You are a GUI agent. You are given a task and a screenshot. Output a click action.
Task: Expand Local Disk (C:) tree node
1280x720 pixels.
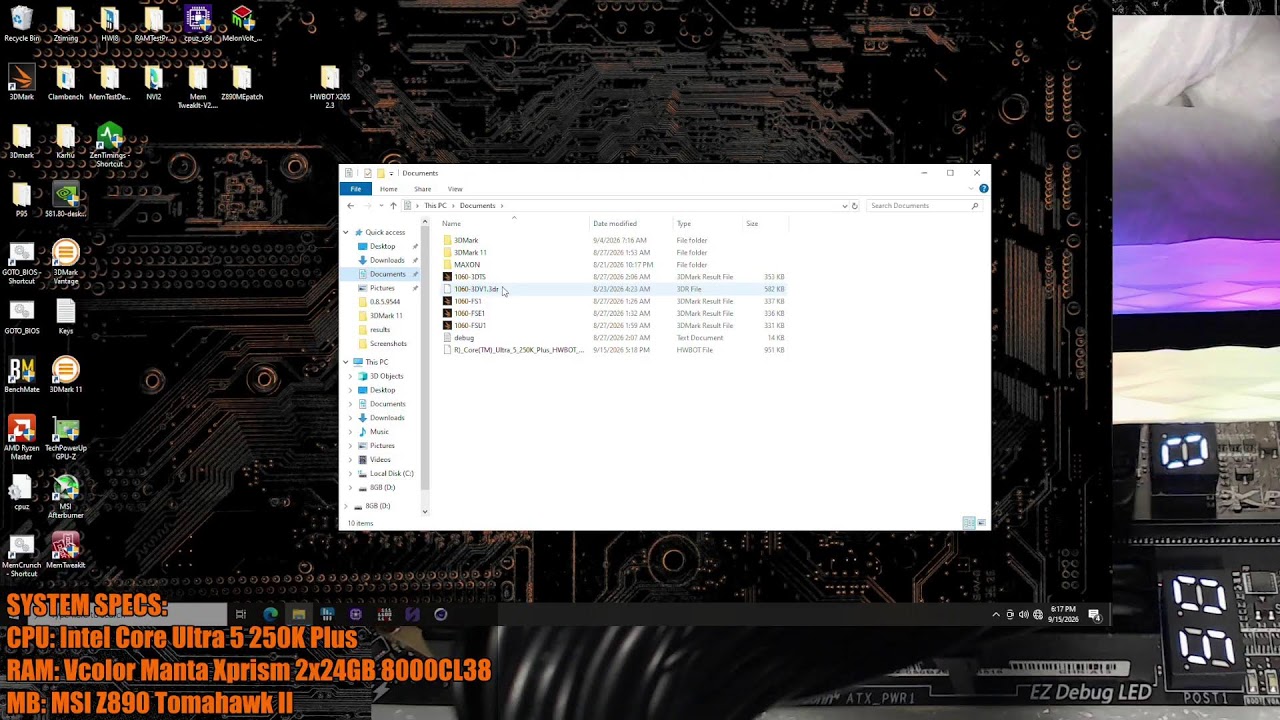pyautogui.click(x=350, y=473)
